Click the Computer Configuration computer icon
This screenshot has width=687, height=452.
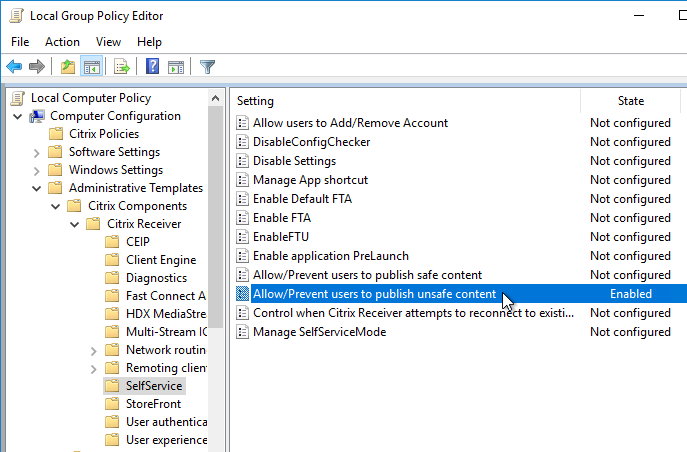click(x=37, y=116)
